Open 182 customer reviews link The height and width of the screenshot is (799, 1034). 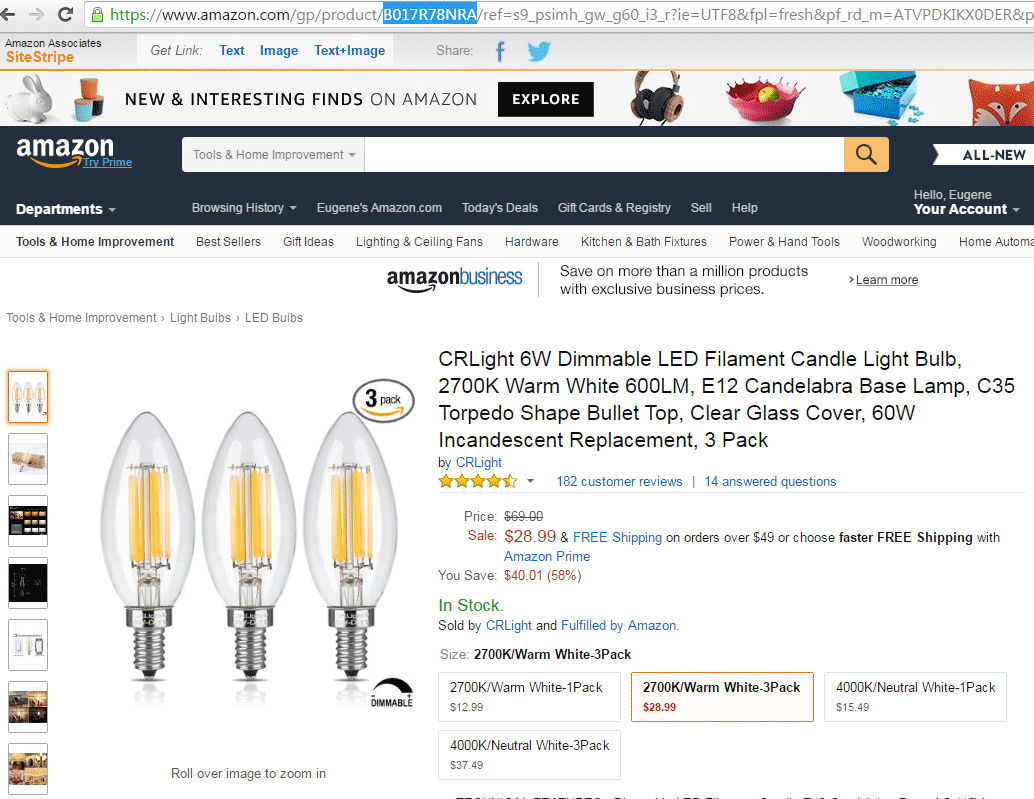[x=619, y=481]
